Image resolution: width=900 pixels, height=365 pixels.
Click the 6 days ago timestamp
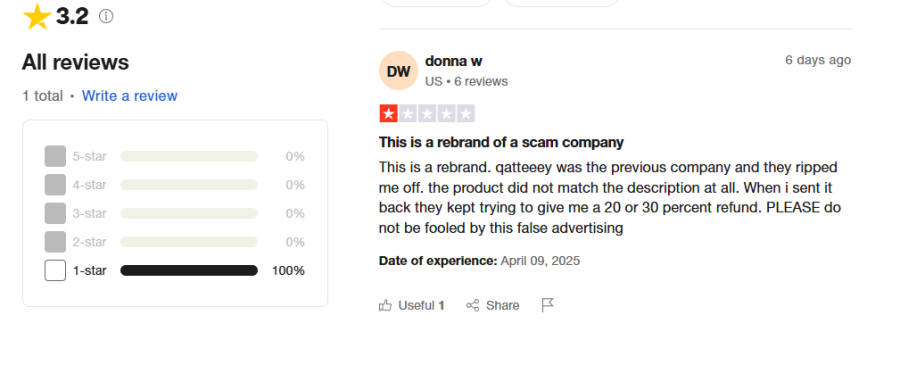(818, 60)
